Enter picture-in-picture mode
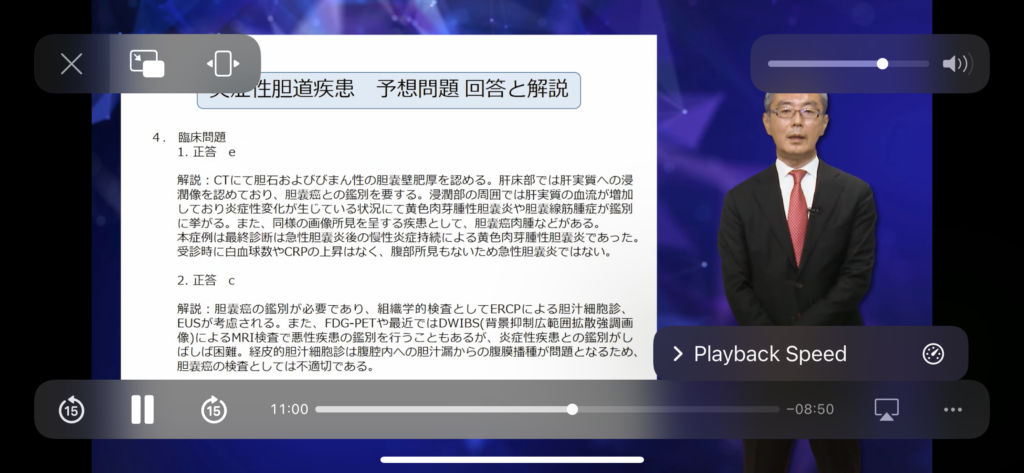The height and width of the screenshot is (473, 1024). 147,64
